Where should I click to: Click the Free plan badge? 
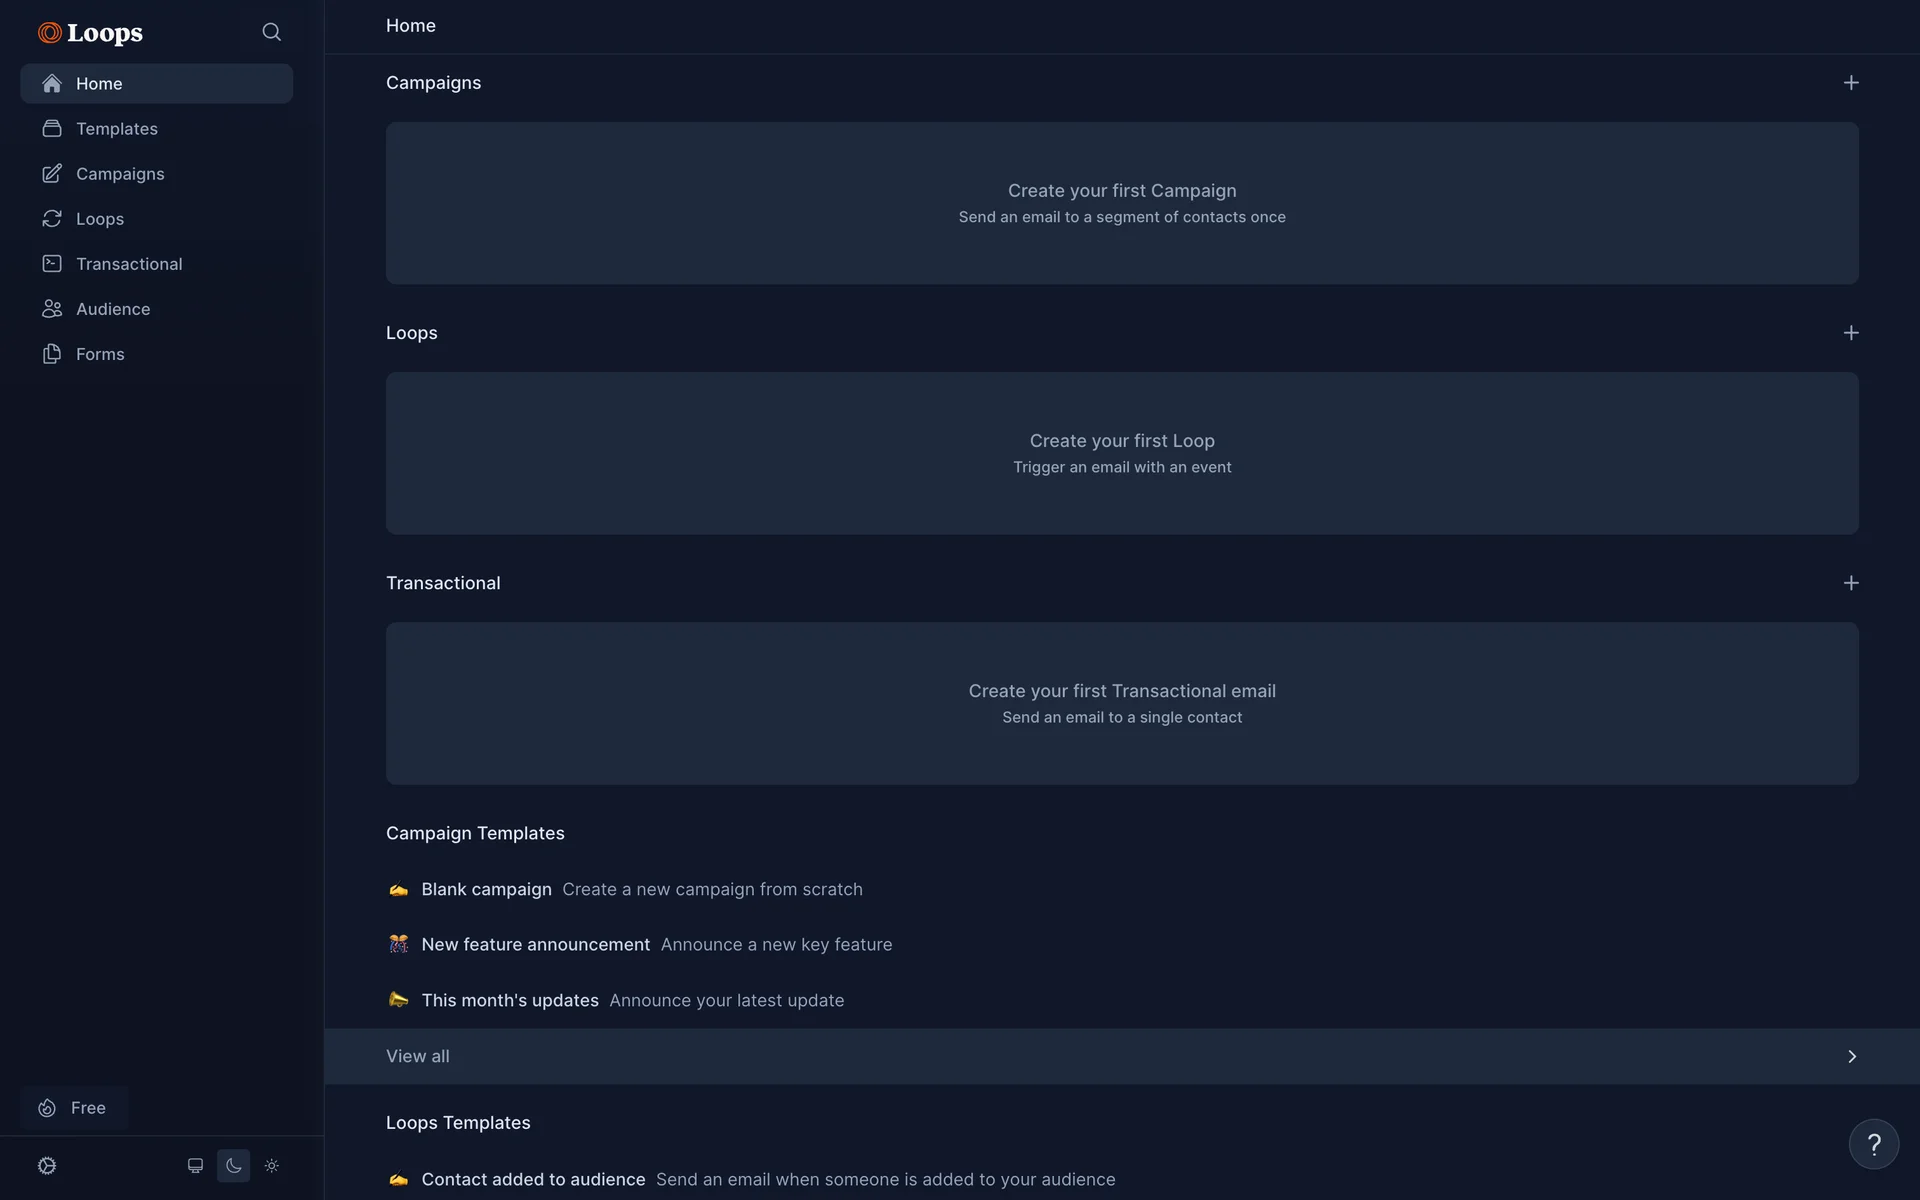pos(74,1108)
